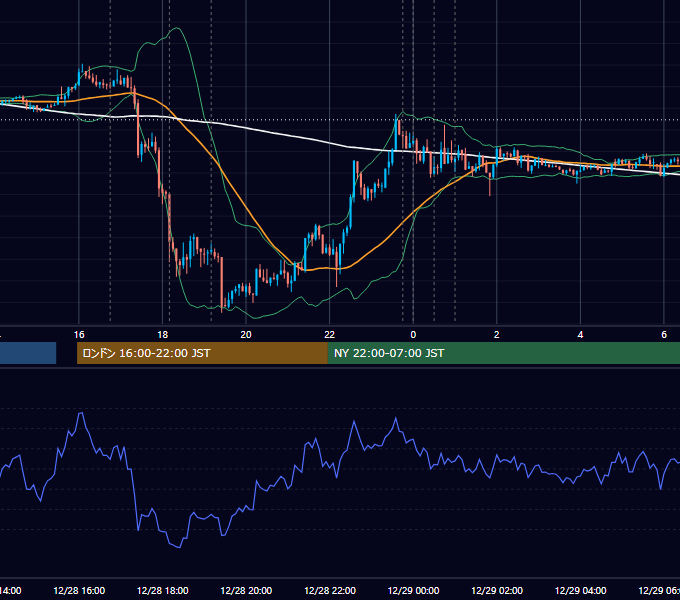680x600 pixels.
Task: Click the 12/28 20:00 date label
Action: click(246, 590)
